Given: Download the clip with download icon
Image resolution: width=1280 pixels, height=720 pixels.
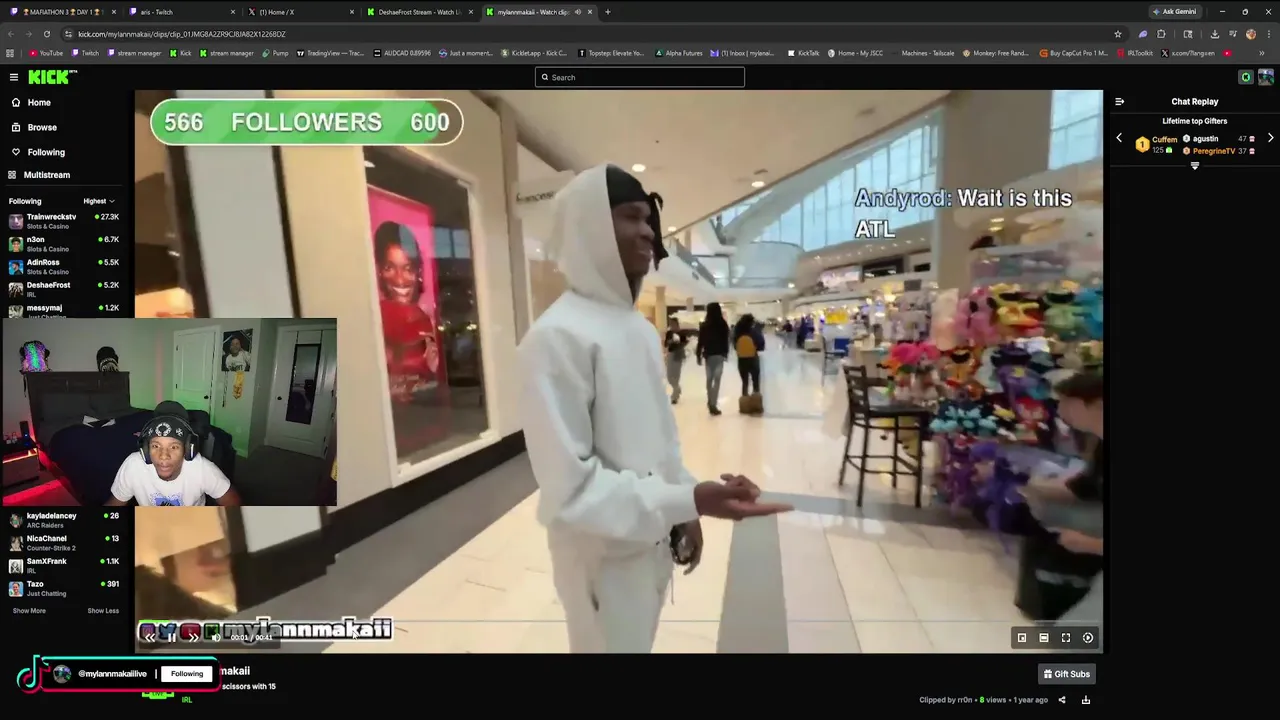Looking at the screenshot, I should click(1085, 700).
